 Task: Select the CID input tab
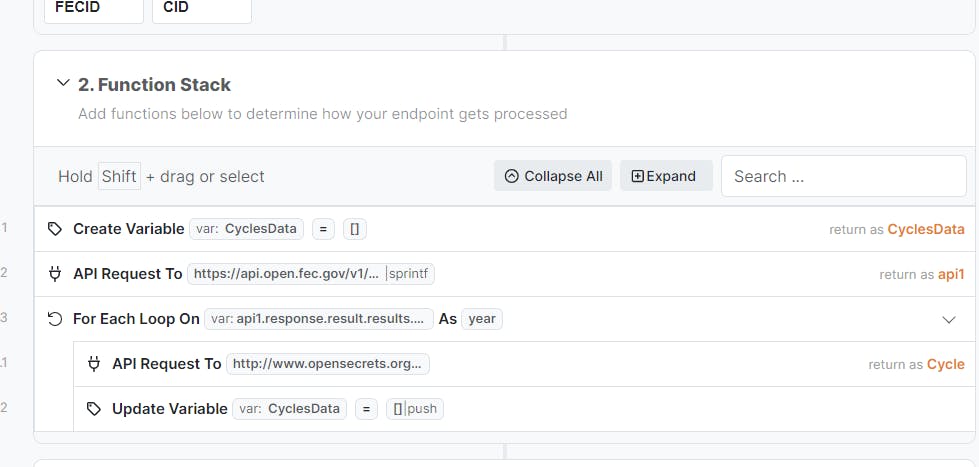(201, 8)
